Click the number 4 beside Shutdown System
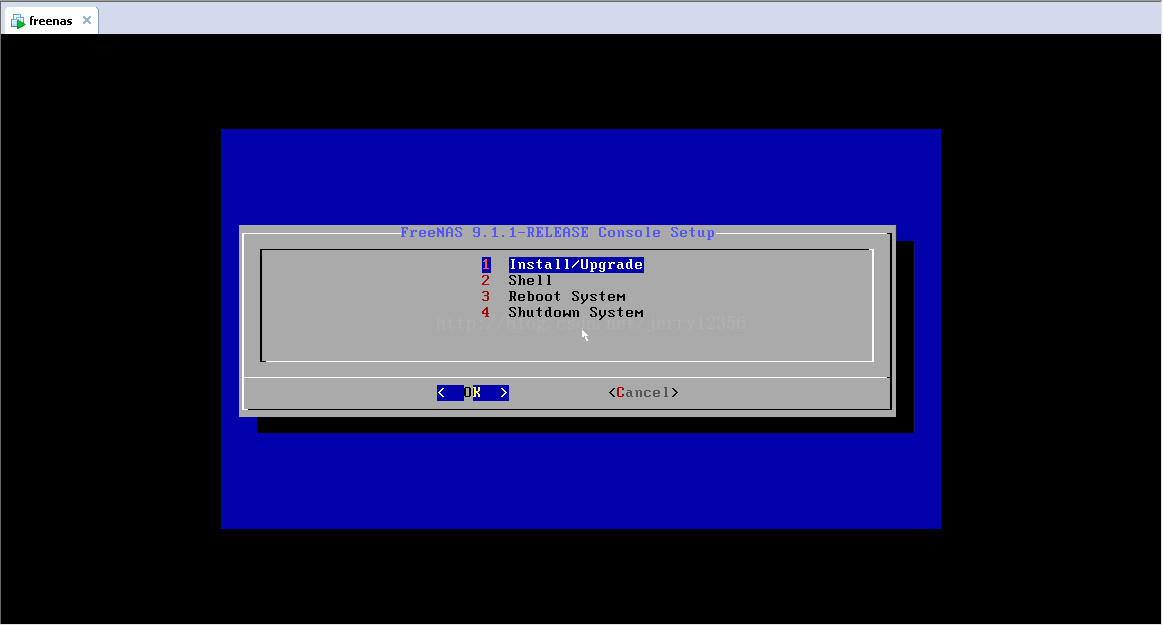Screen dimensions: 1163x625 pos(486,312)
